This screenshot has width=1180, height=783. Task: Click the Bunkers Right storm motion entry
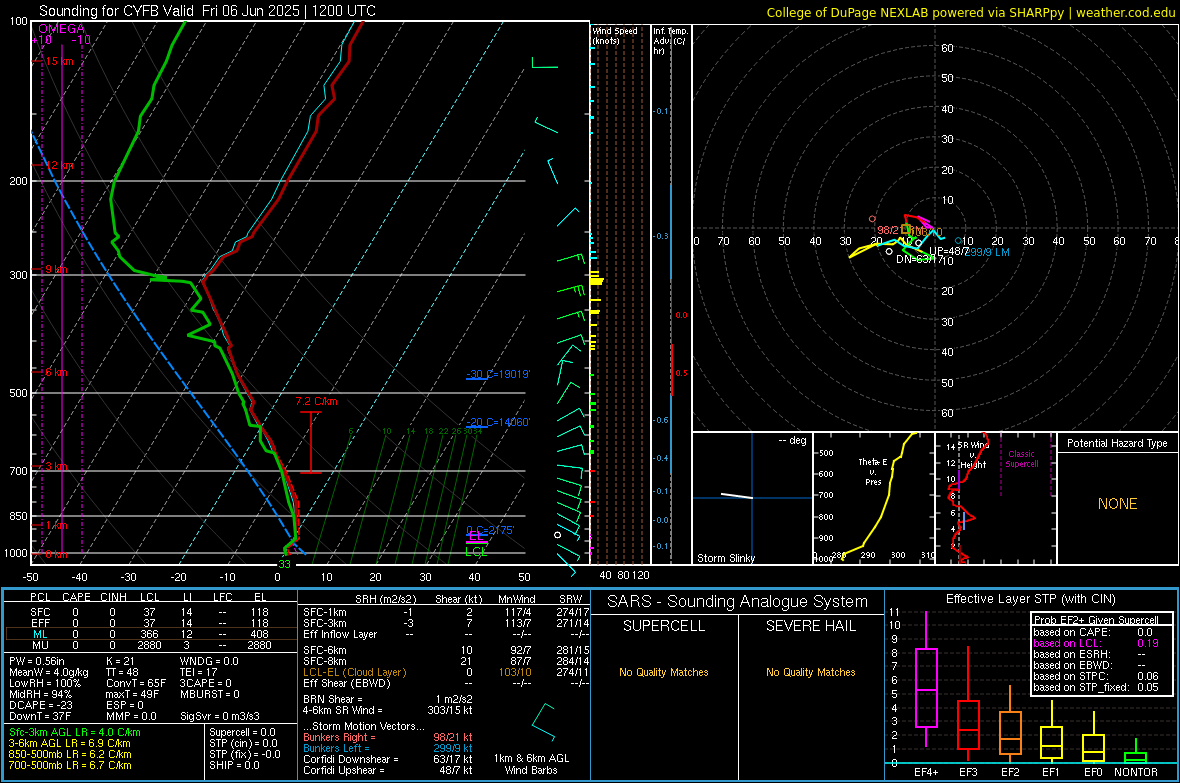[x=388, y=737]
